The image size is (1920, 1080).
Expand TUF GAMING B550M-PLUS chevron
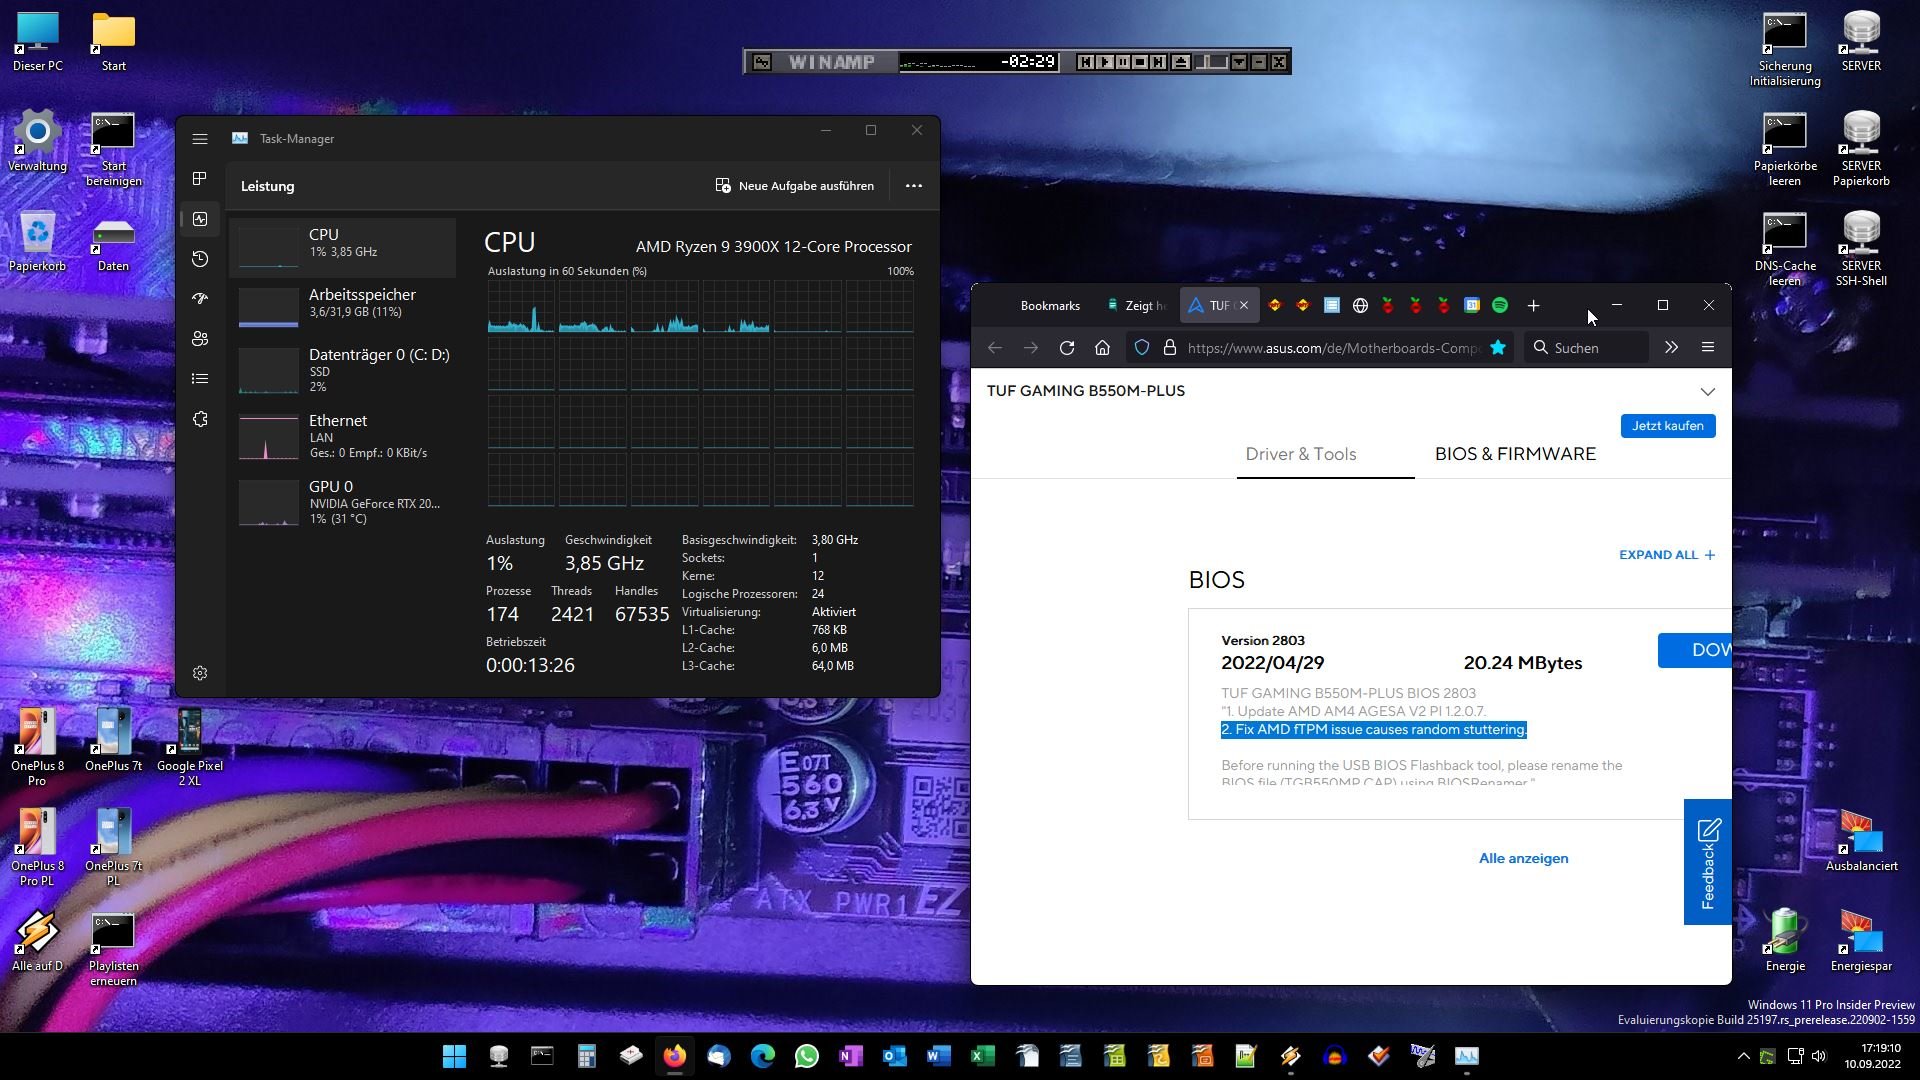click(x=1707, y=391)
